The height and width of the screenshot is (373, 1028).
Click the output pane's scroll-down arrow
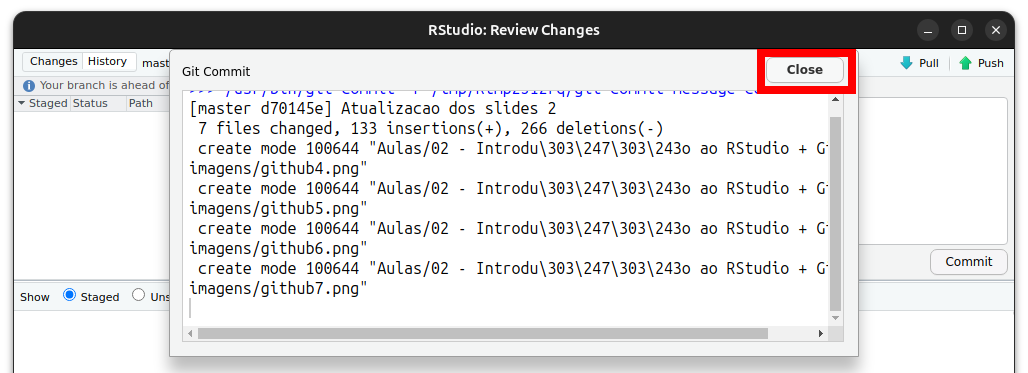tap(835, 317)
